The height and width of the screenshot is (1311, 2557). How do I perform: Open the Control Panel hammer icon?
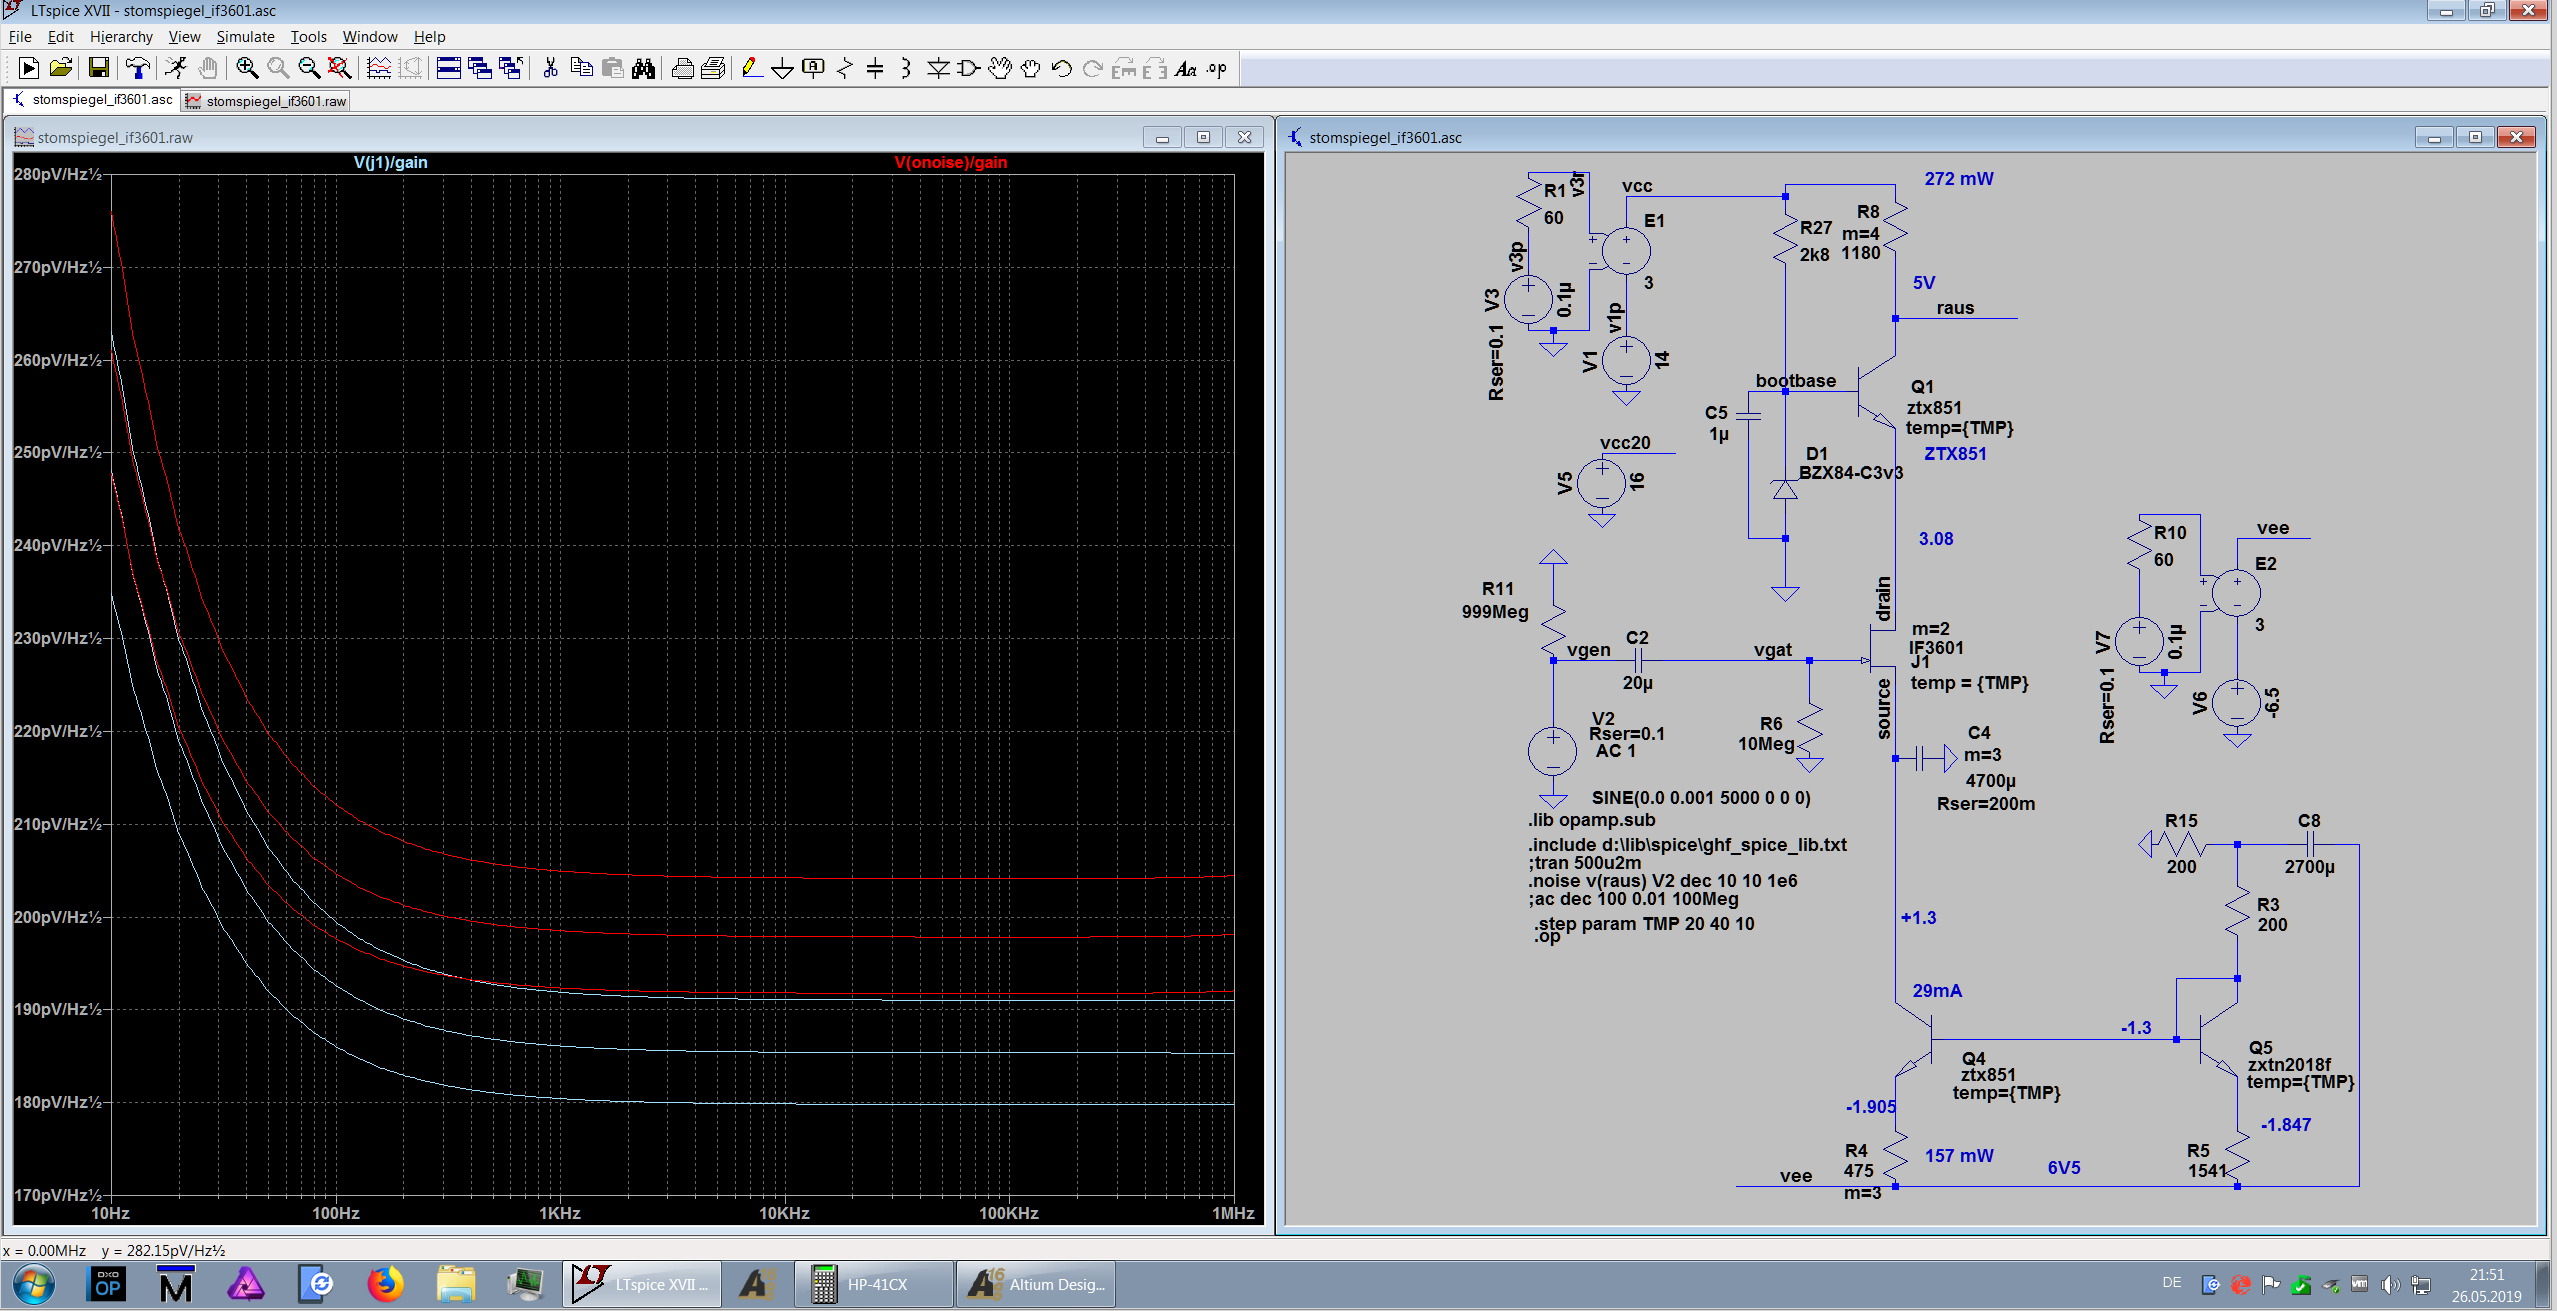(138, 68)
